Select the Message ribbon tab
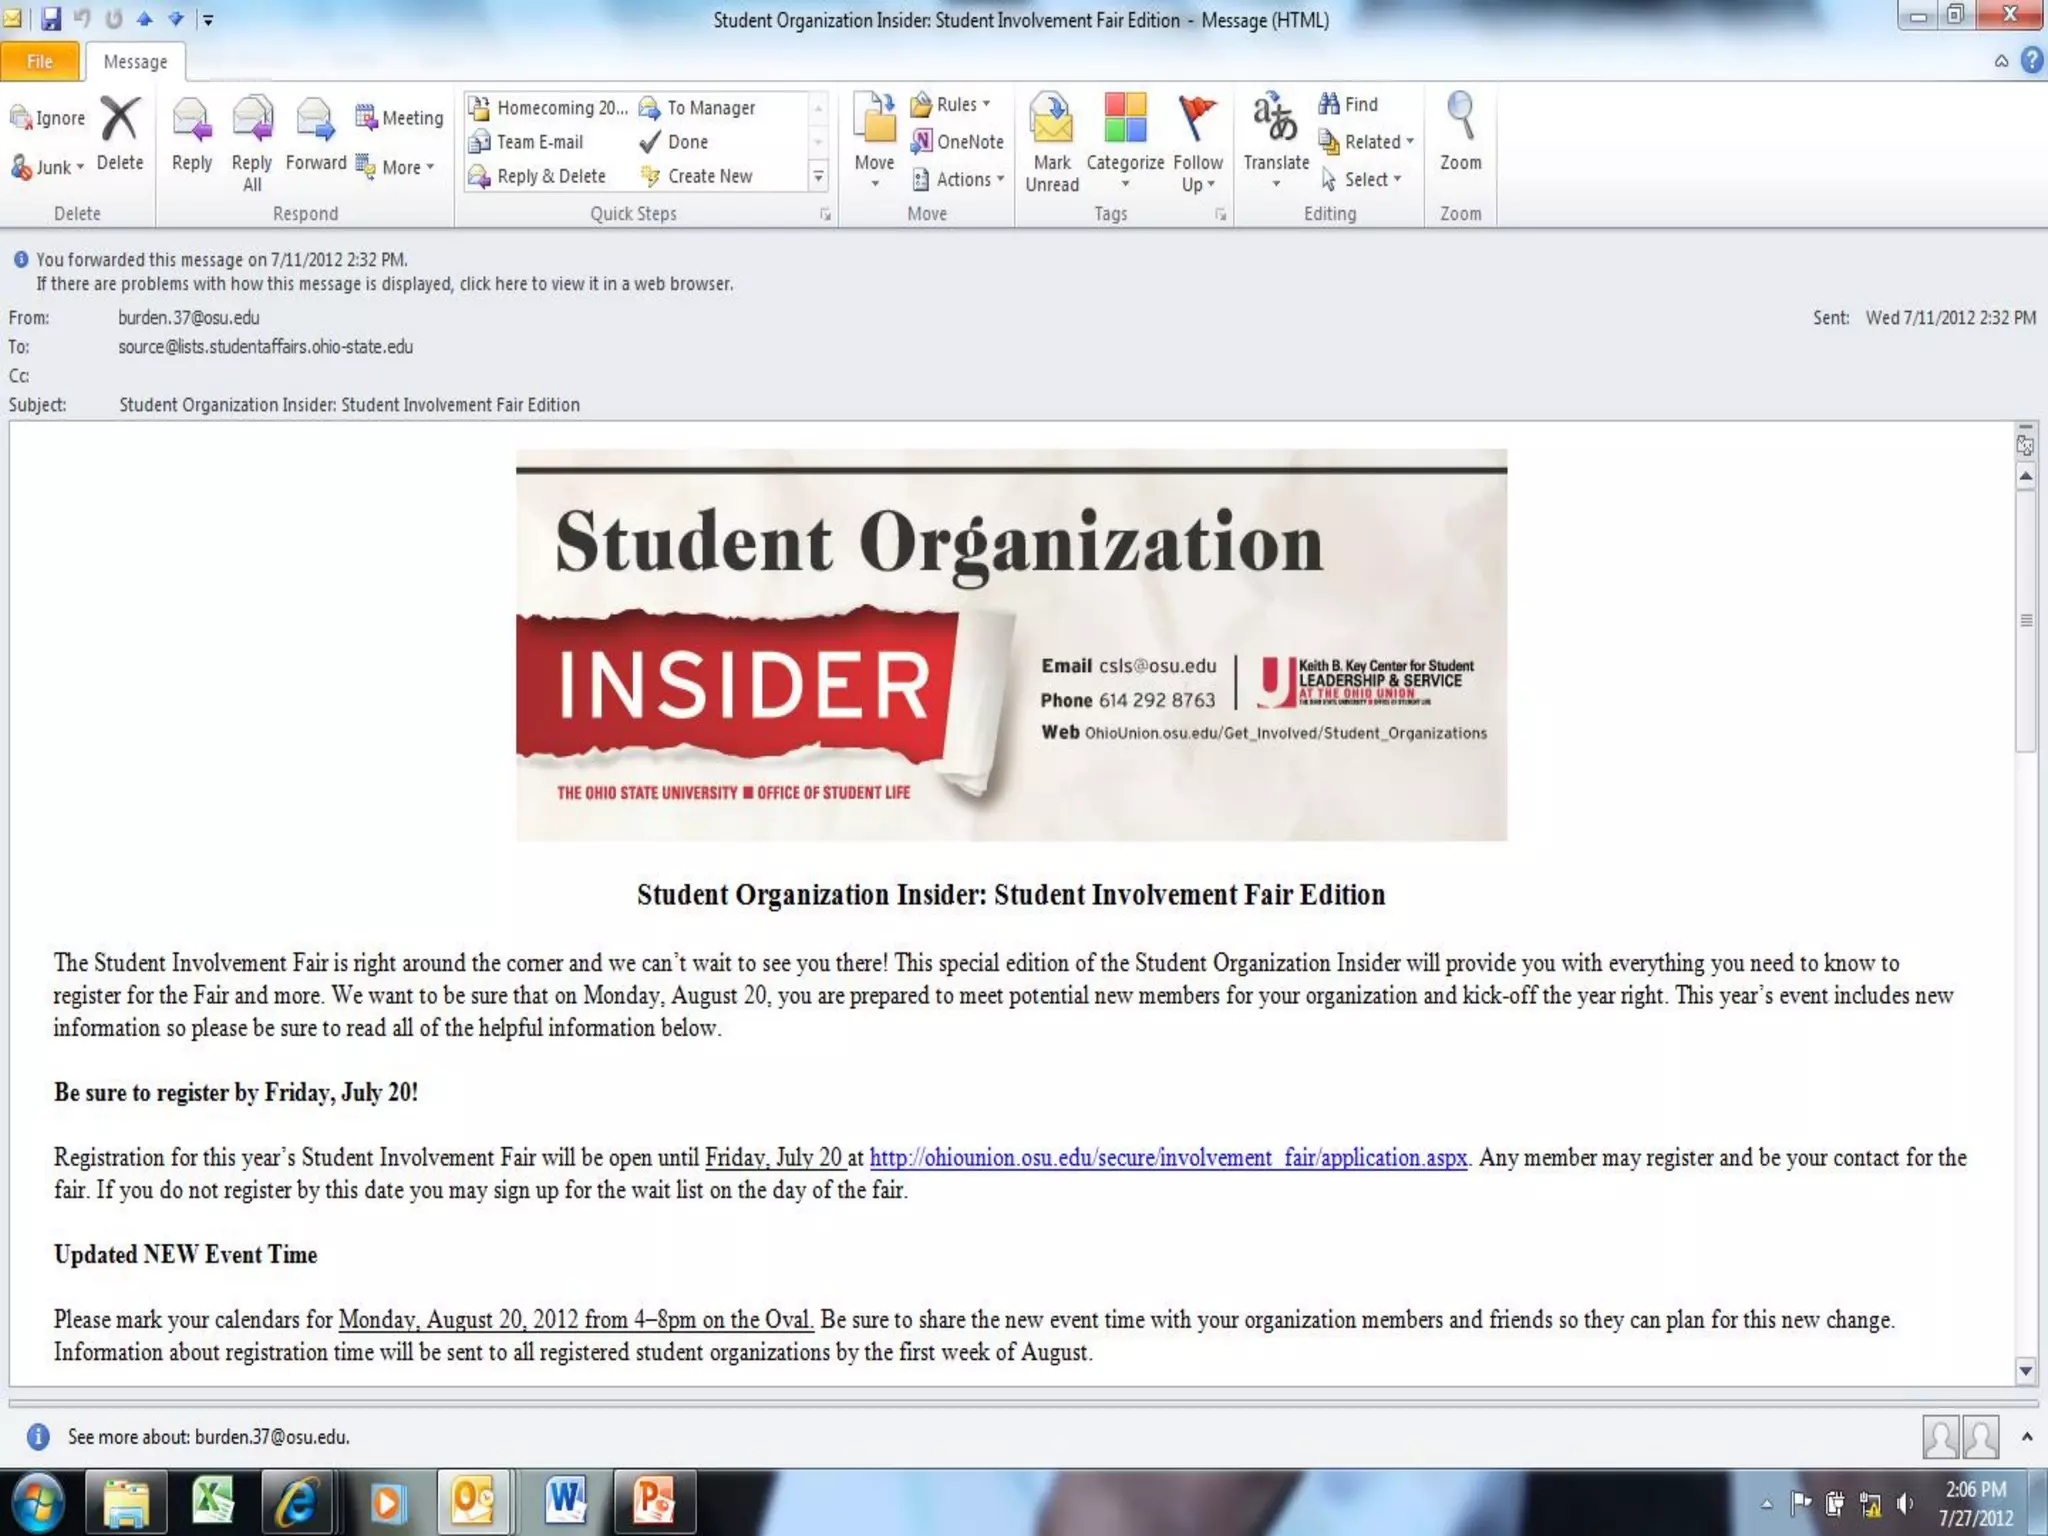Viewport: 2048px width, 1536px height. [135, 61]
